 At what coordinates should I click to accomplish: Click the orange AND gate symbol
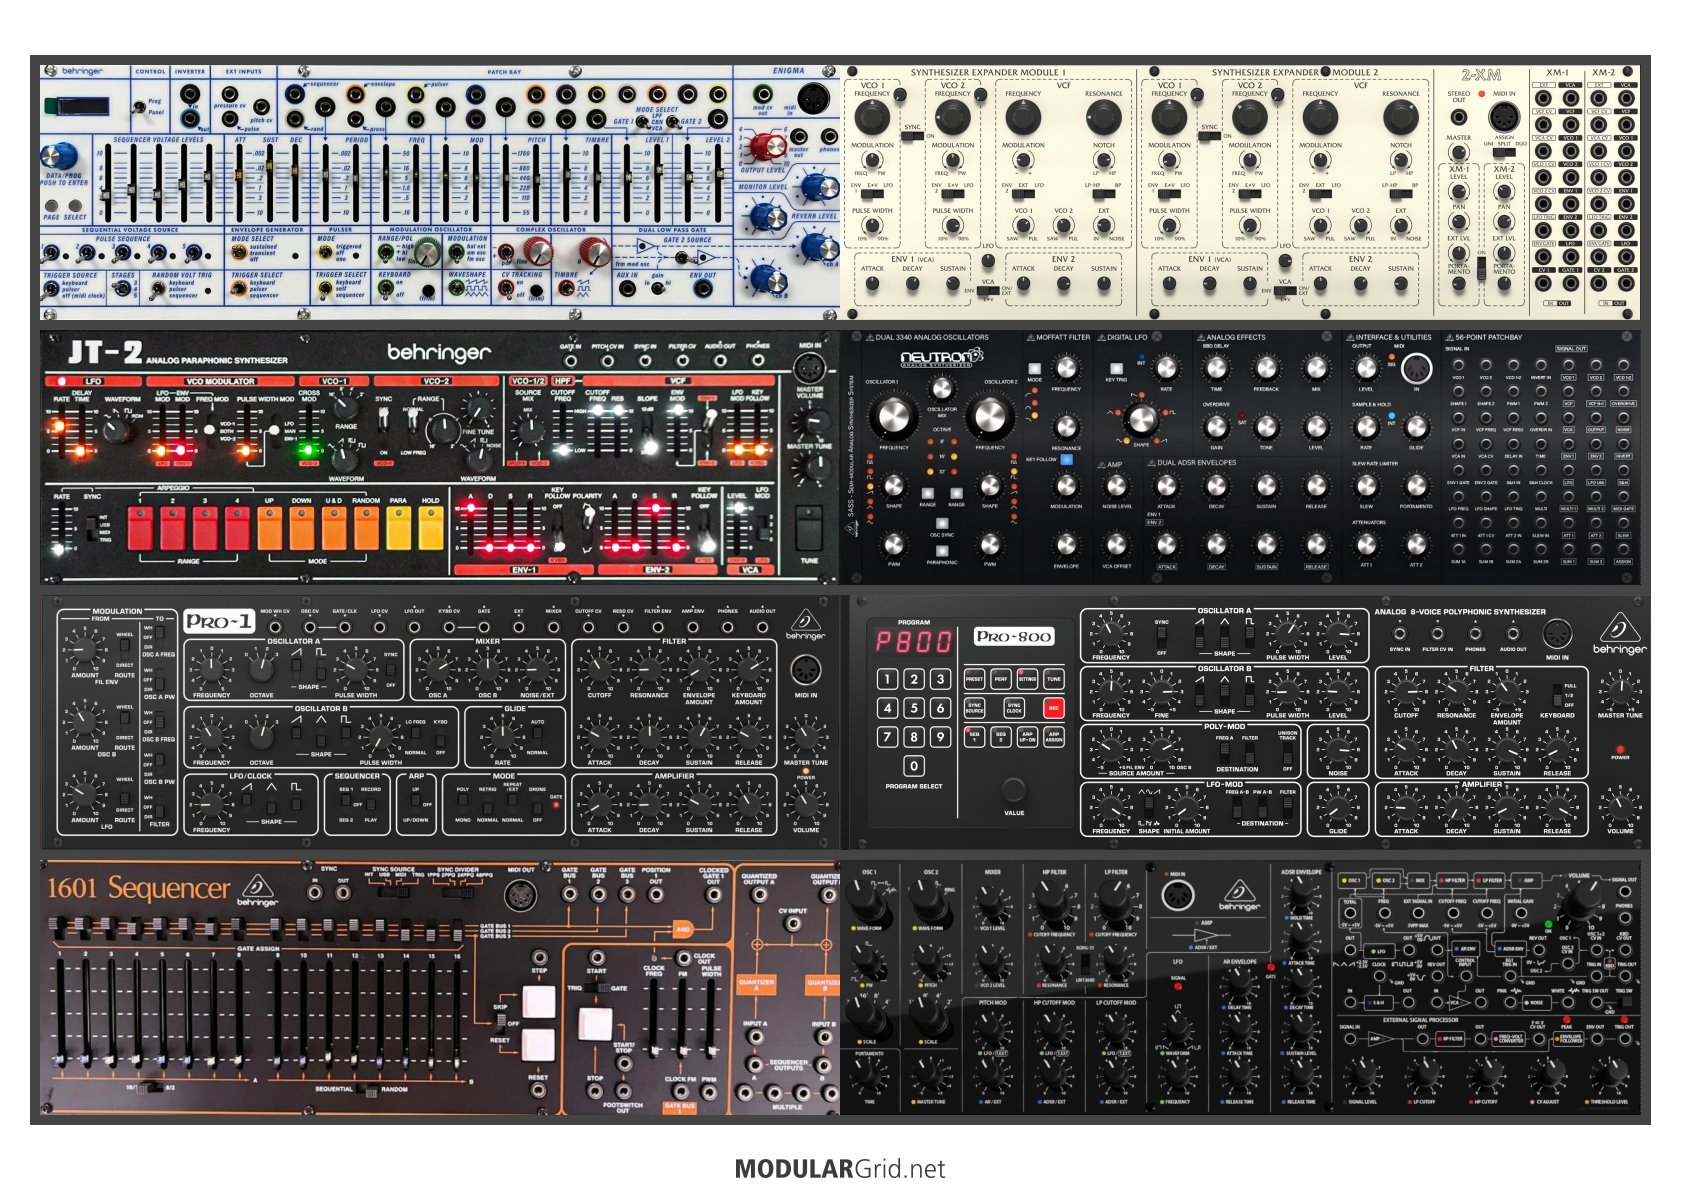(683, 929)
